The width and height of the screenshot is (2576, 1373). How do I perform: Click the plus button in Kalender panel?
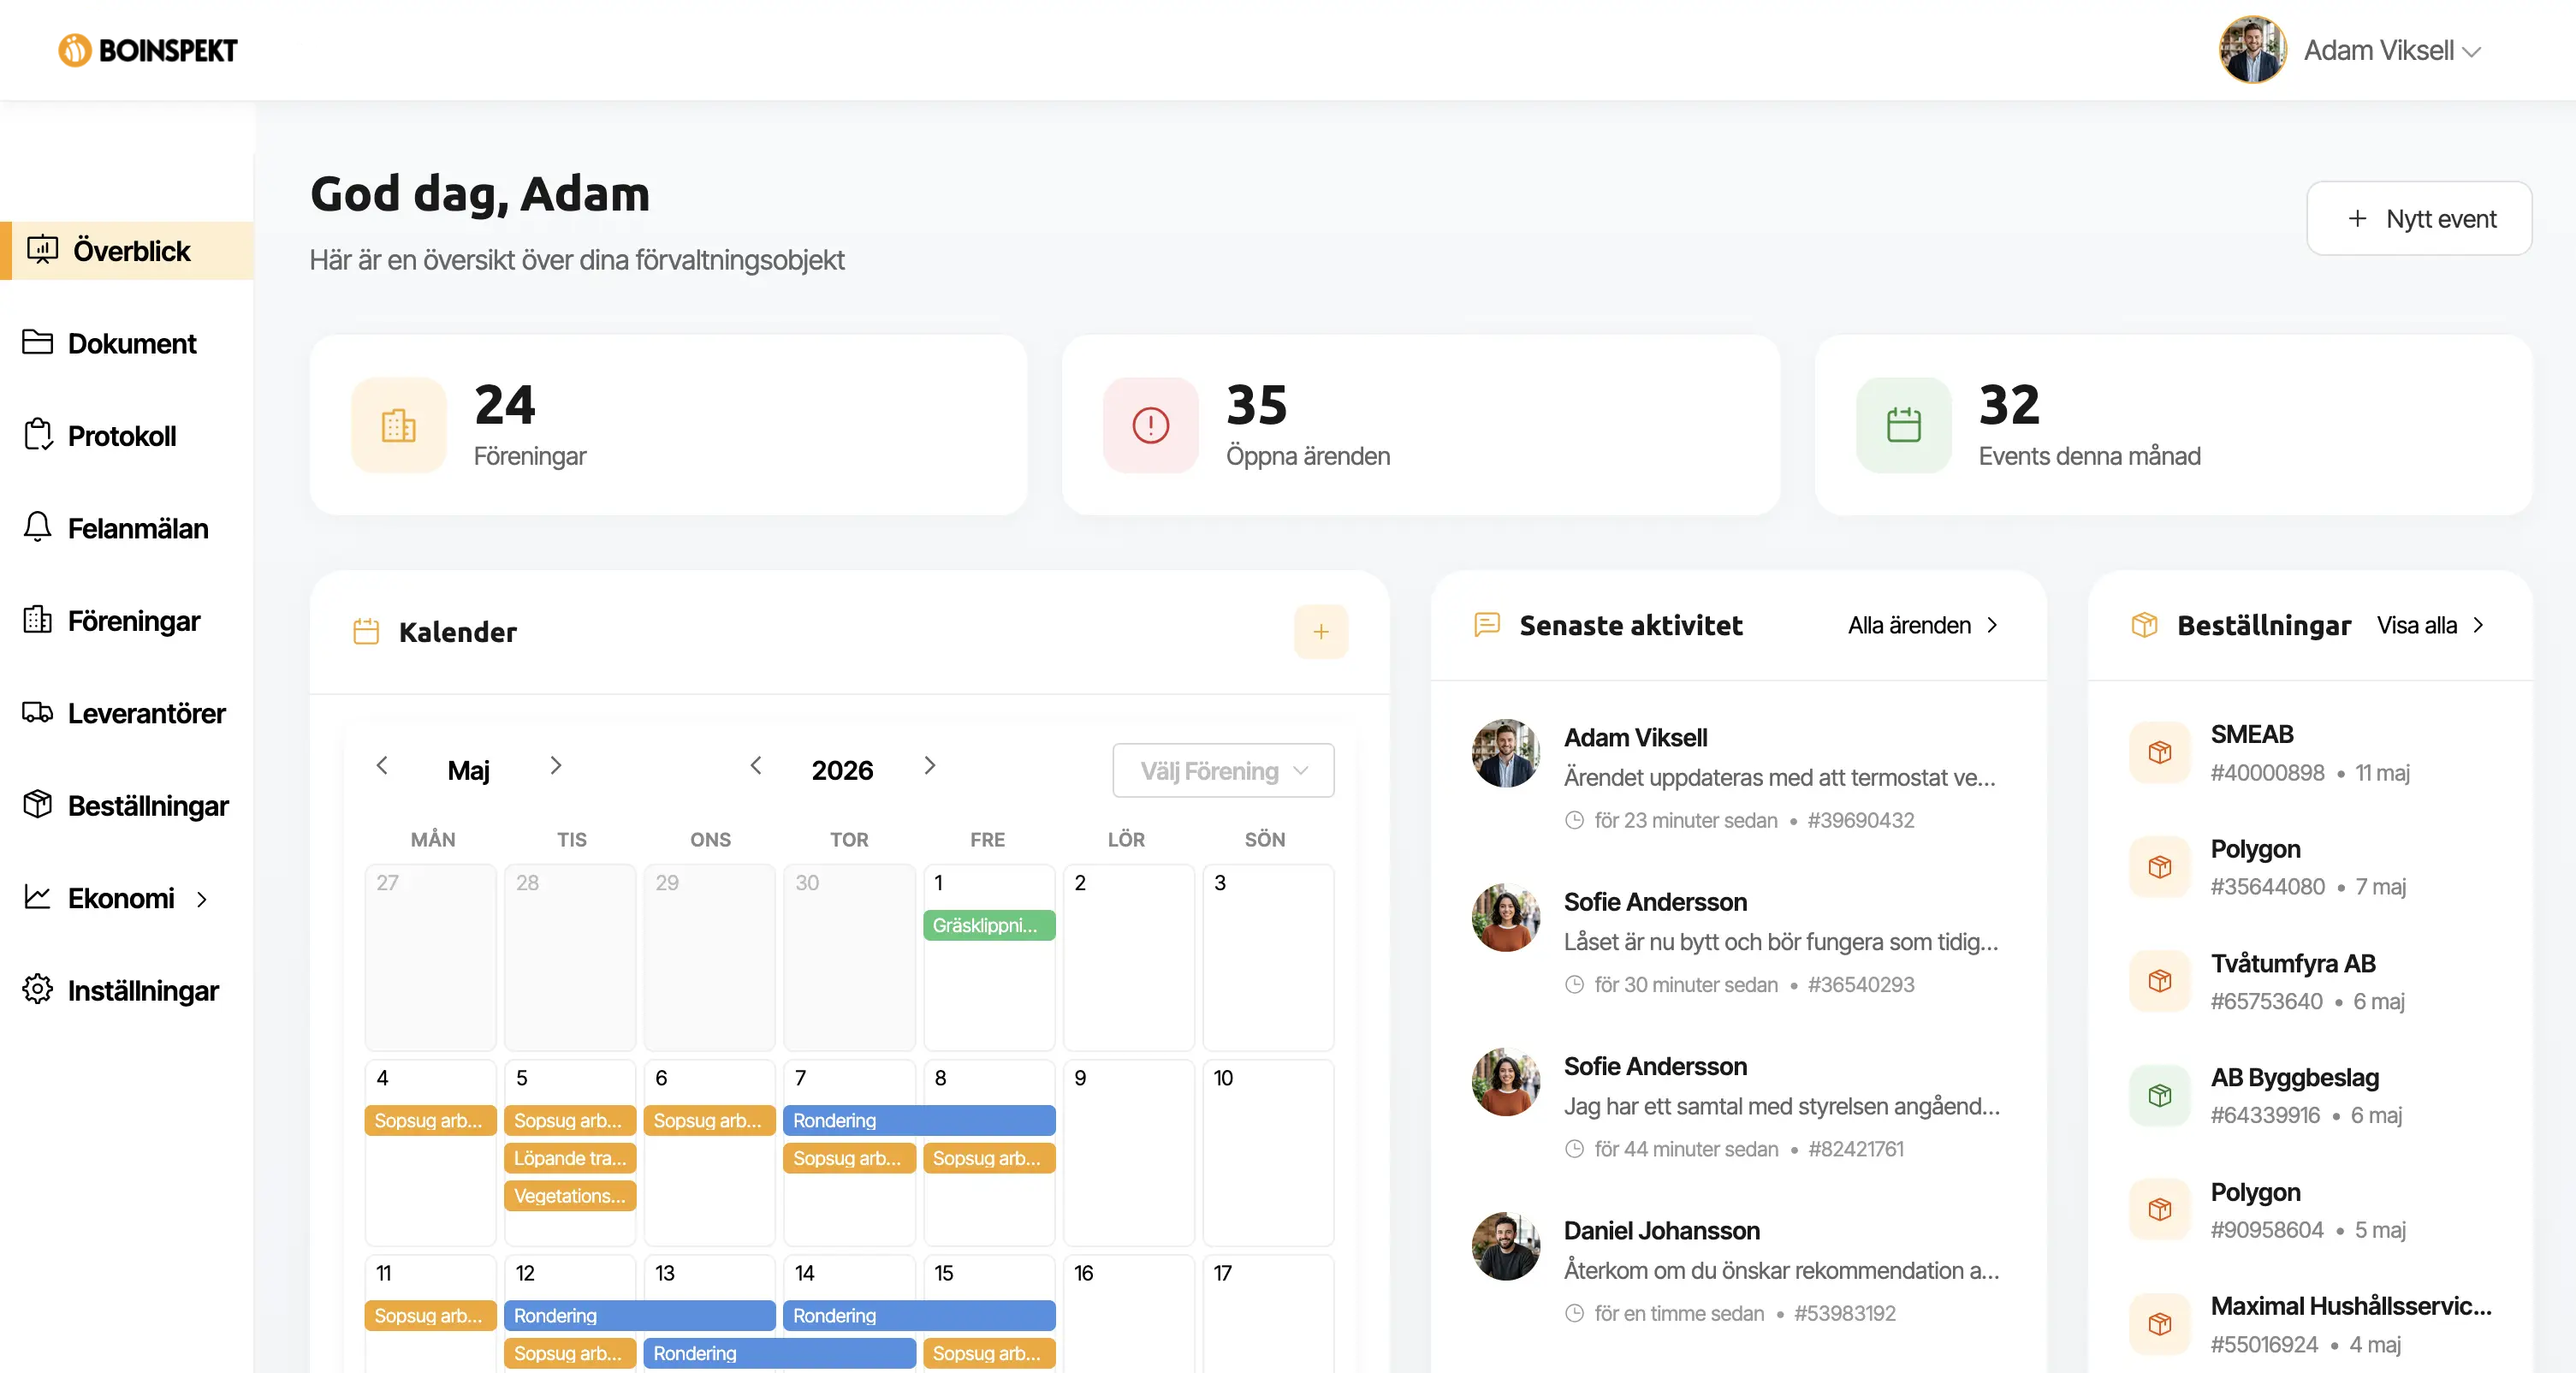(1320, 631)
